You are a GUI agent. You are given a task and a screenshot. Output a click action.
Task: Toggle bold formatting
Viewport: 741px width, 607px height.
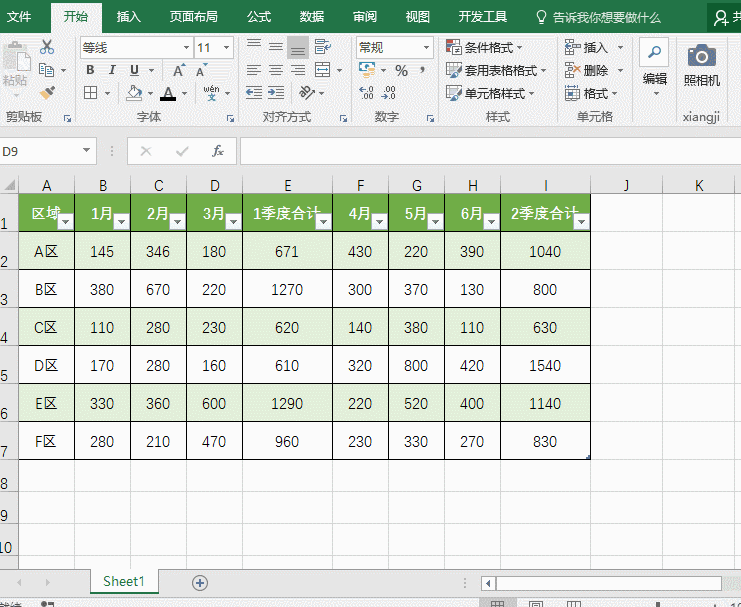(90, 70)
